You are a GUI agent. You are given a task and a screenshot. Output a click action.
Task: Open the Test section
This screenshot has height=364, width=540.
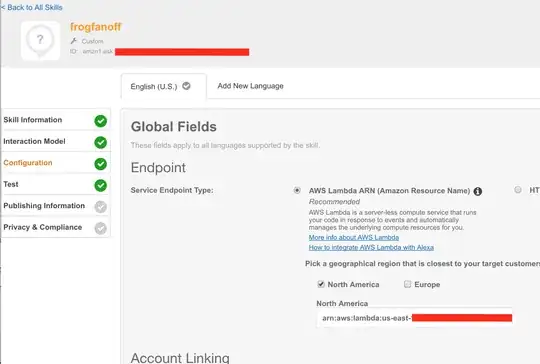pyautogui.click(x=56, y=184)
